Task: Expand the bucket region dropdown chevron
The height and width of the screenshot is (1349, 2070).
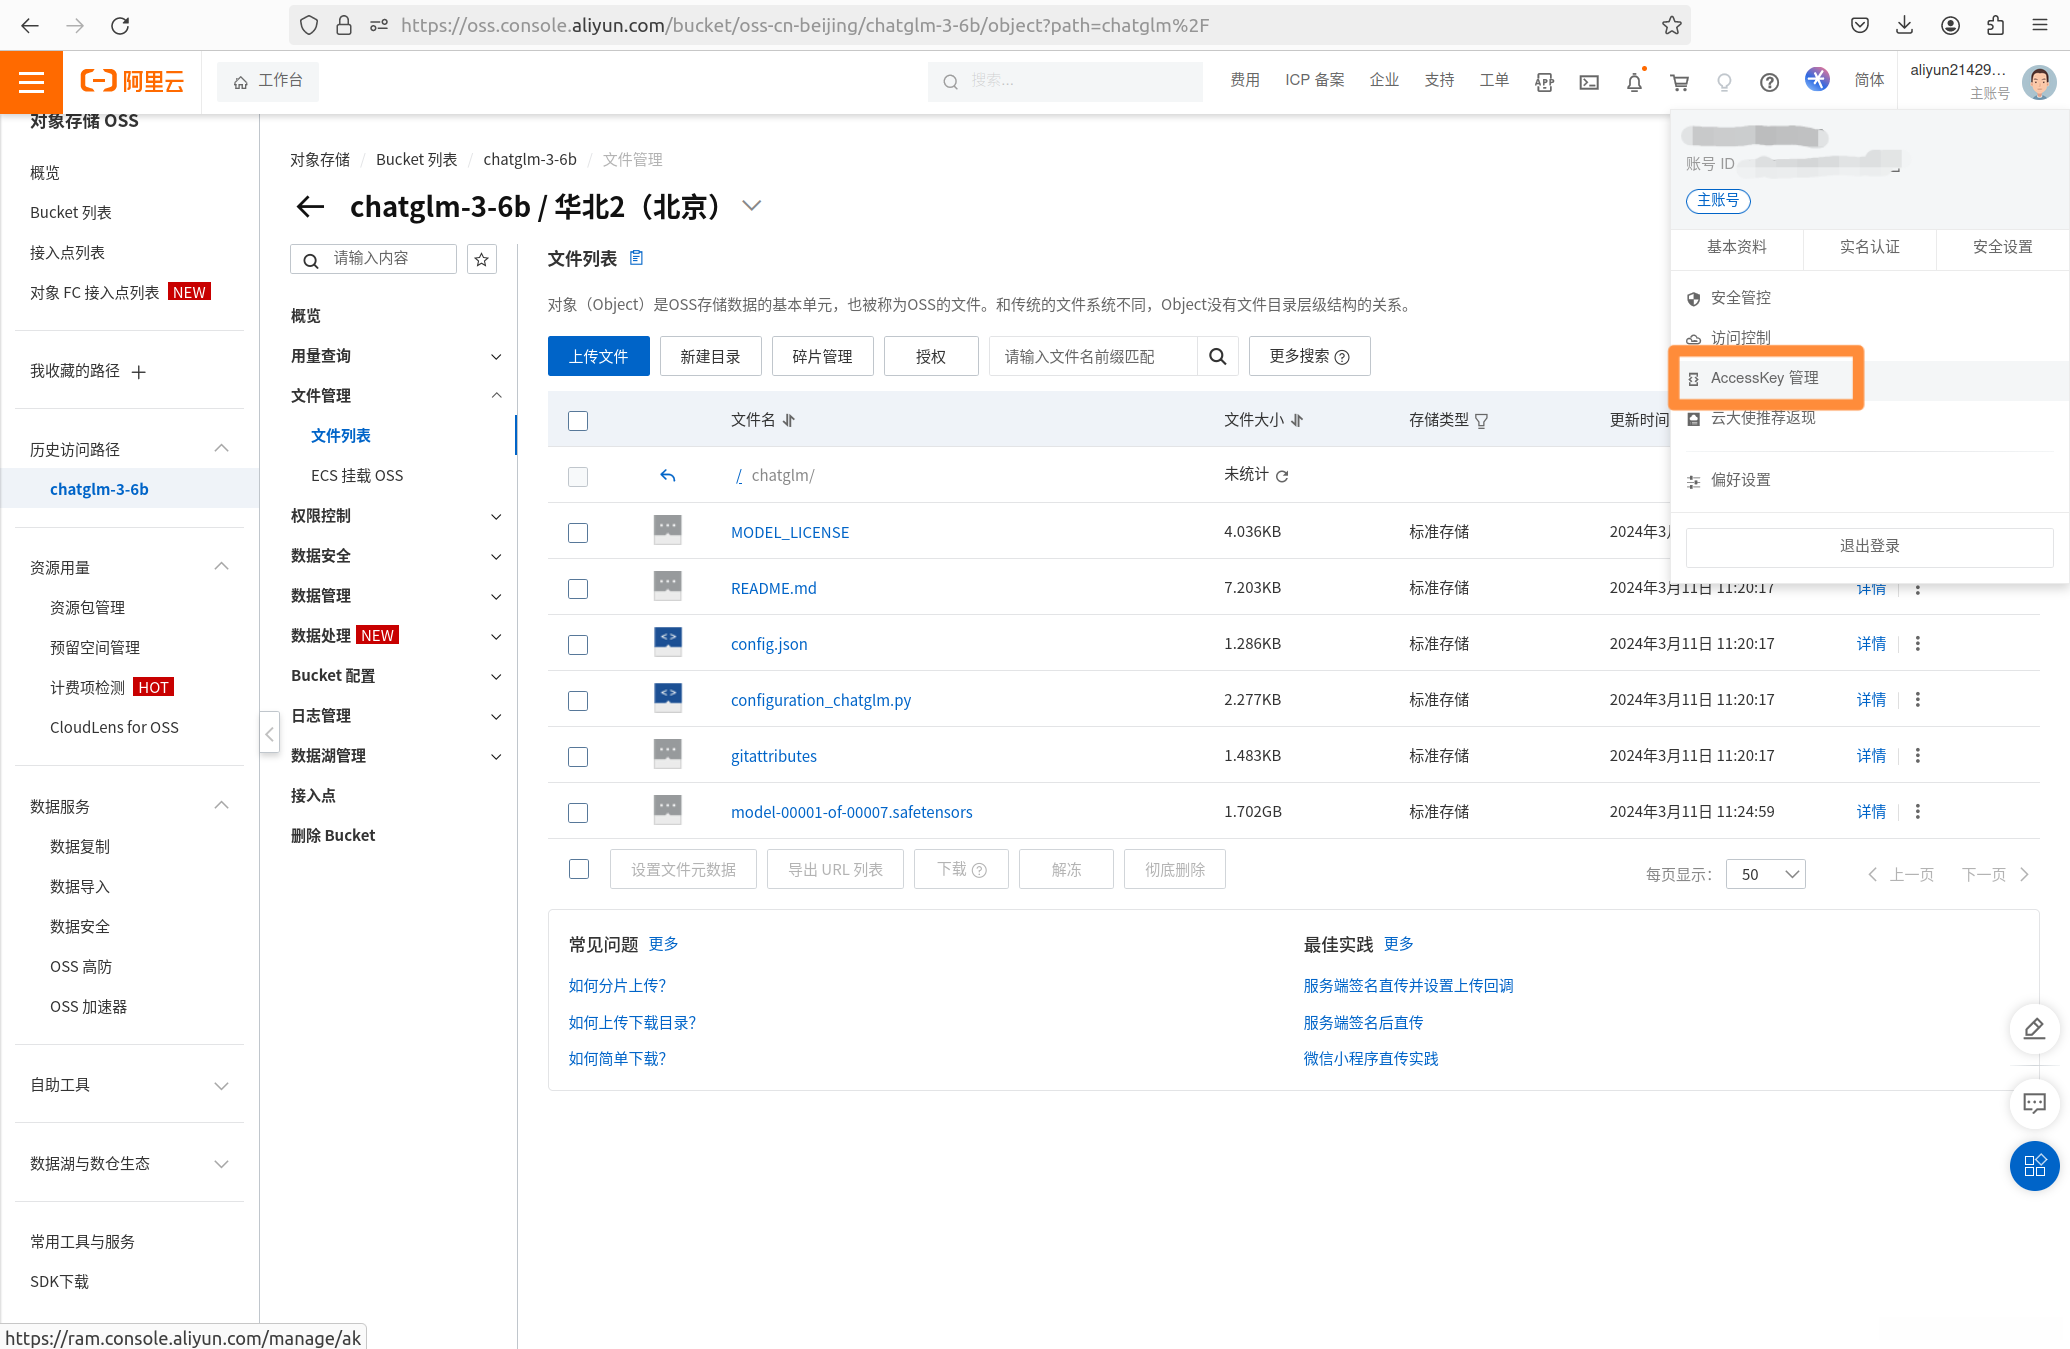Action: click(x=752, y=206)
